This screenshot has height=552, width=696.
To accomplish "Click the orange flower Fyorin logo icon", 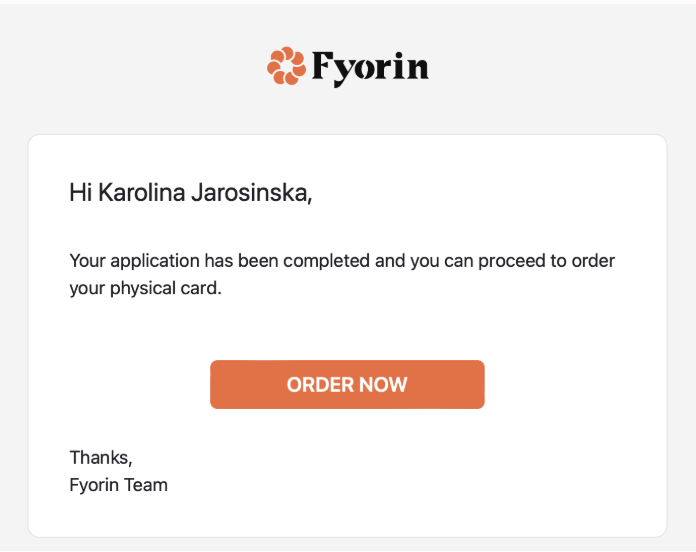I will point(286,66).
